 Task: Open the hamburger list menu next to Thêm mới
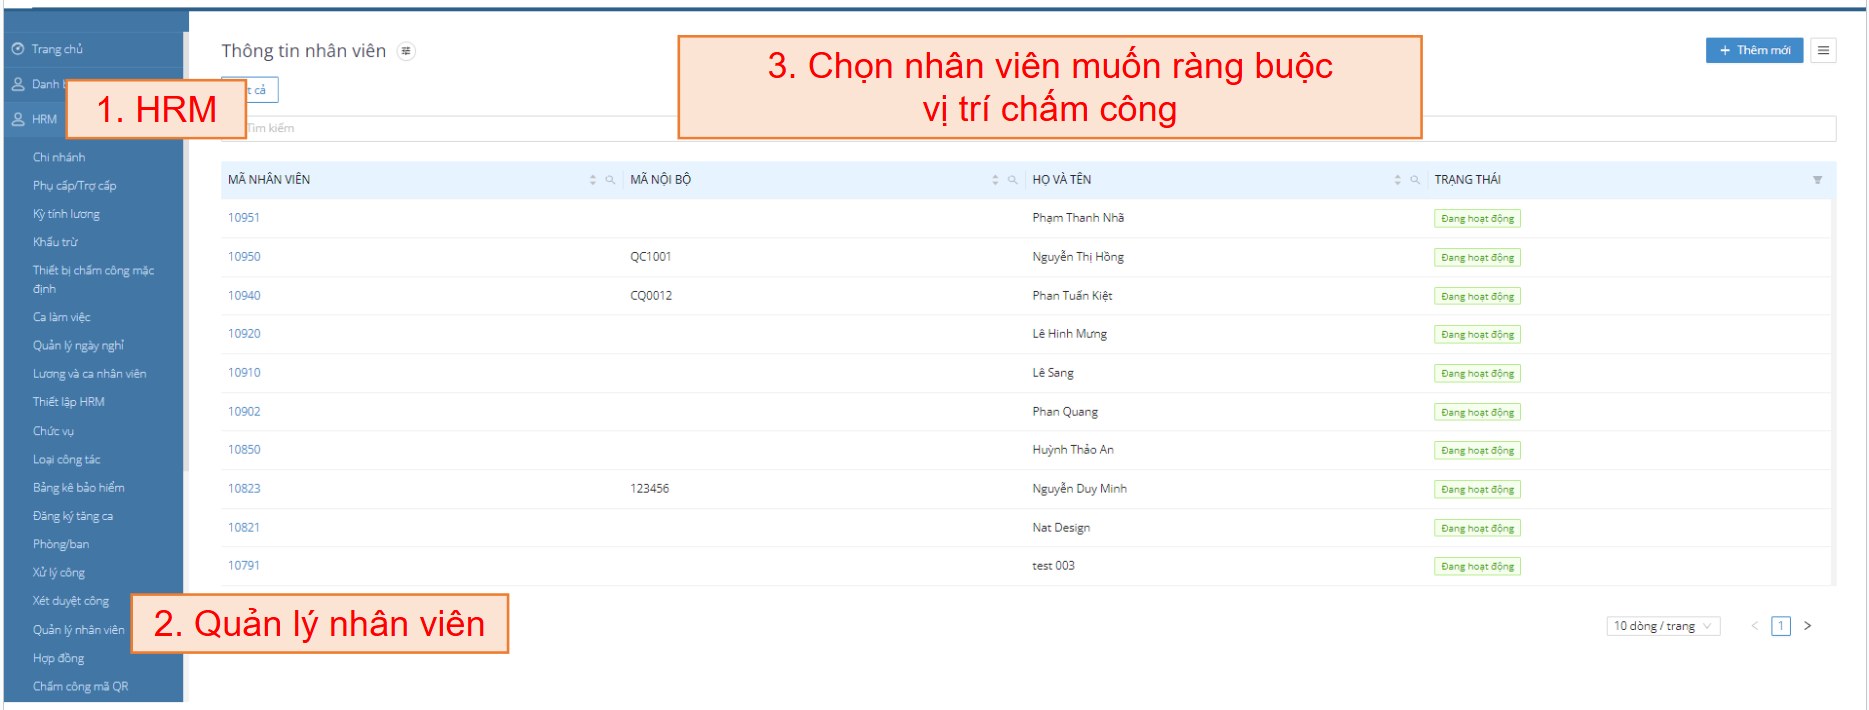point(1823,50)
